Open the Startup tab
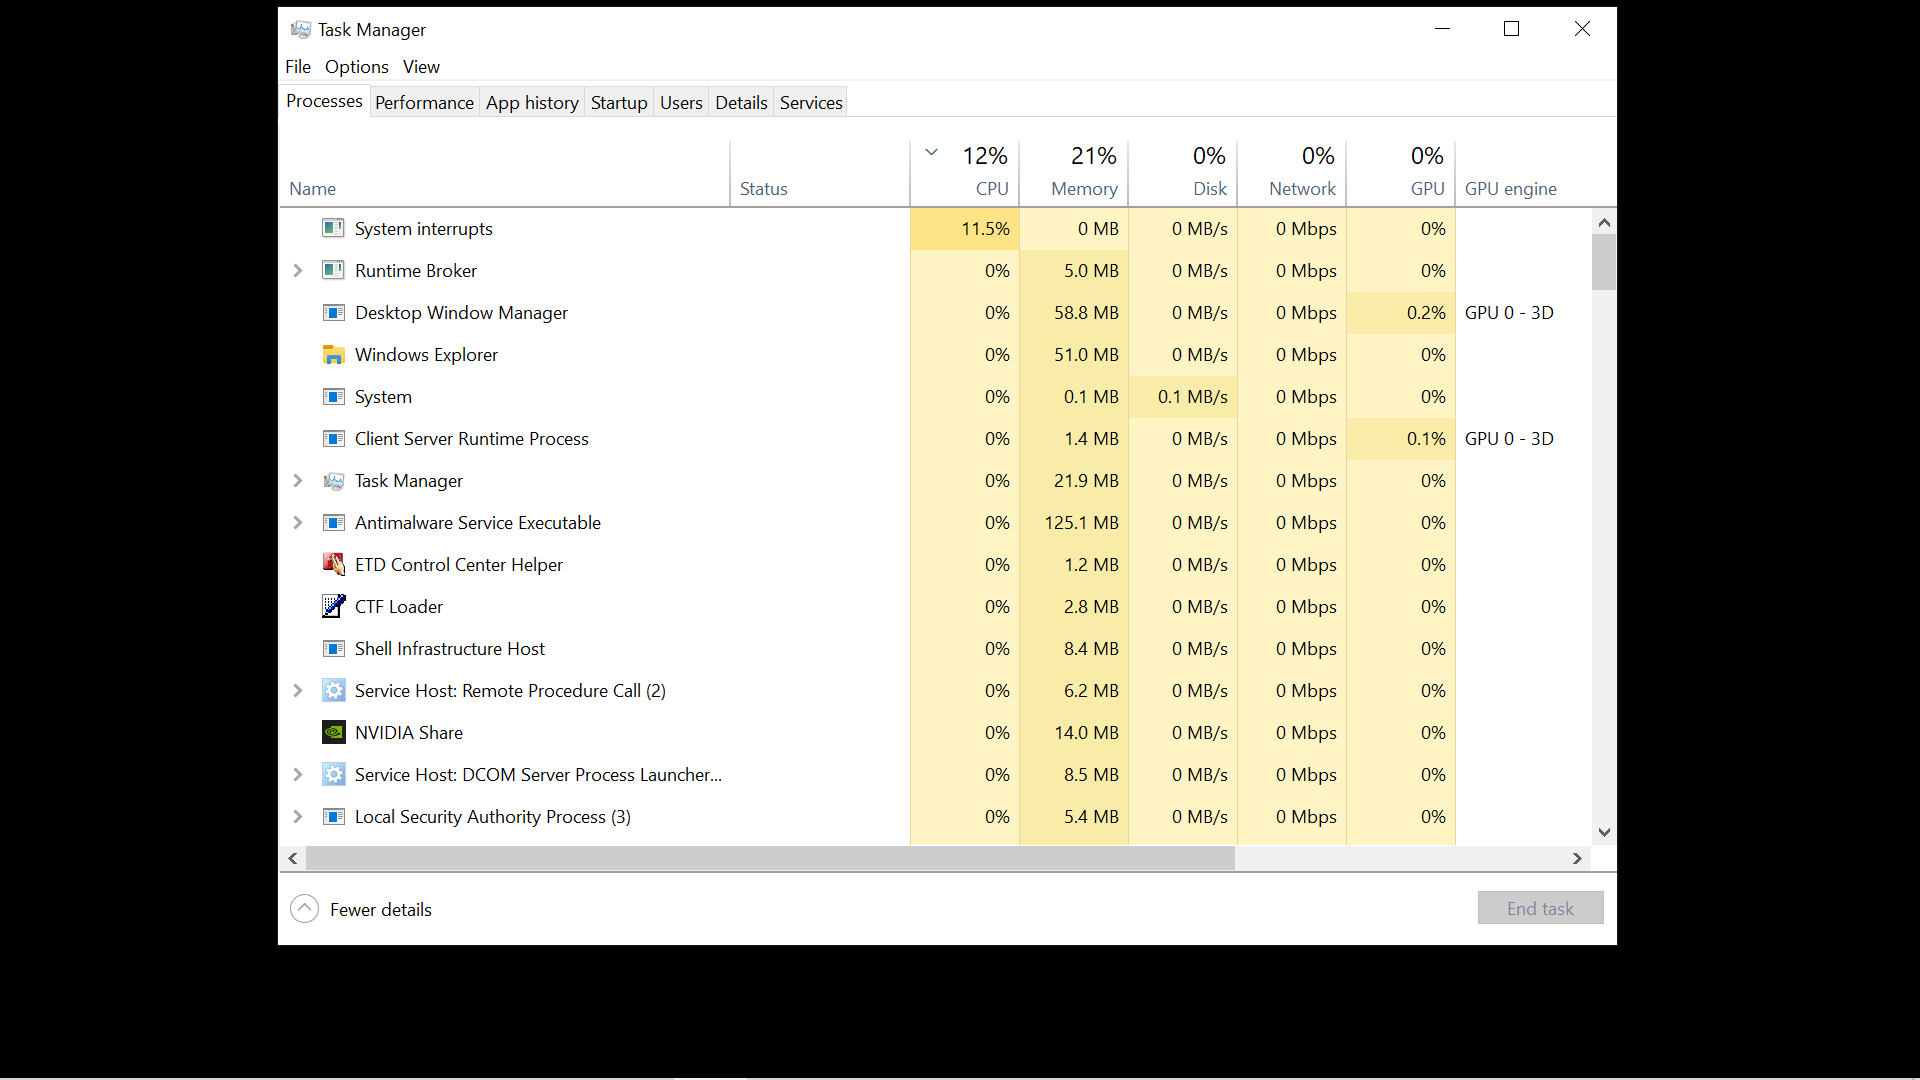Screen dimensions: 1920x1080 [x=618, y=102]
